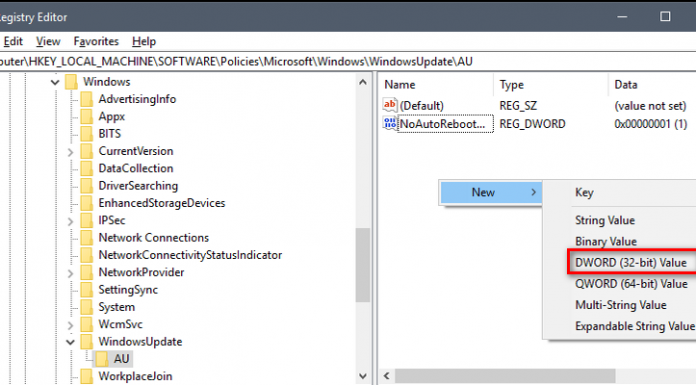Click the AdvertisingInfo folder icon
The width and height of the screenshot is (696, 385).
(87, 99)
